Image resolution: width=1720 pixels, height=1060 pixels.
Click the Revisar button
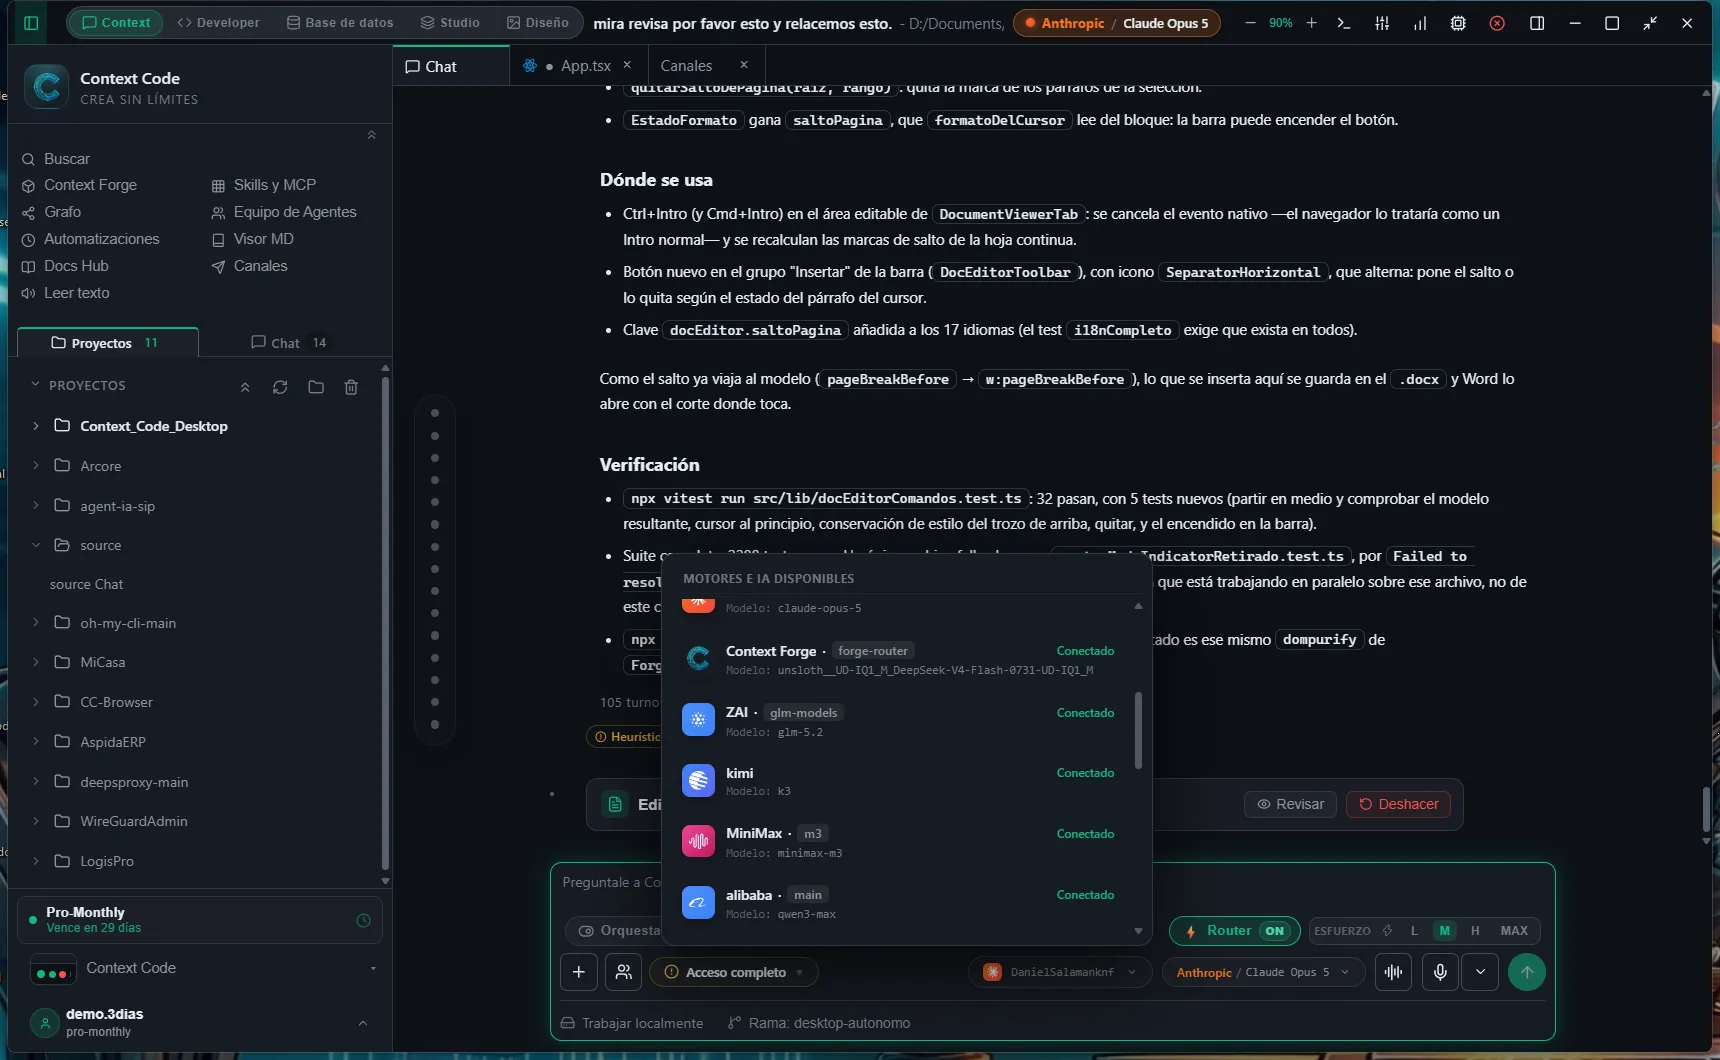click(1290, 804)
